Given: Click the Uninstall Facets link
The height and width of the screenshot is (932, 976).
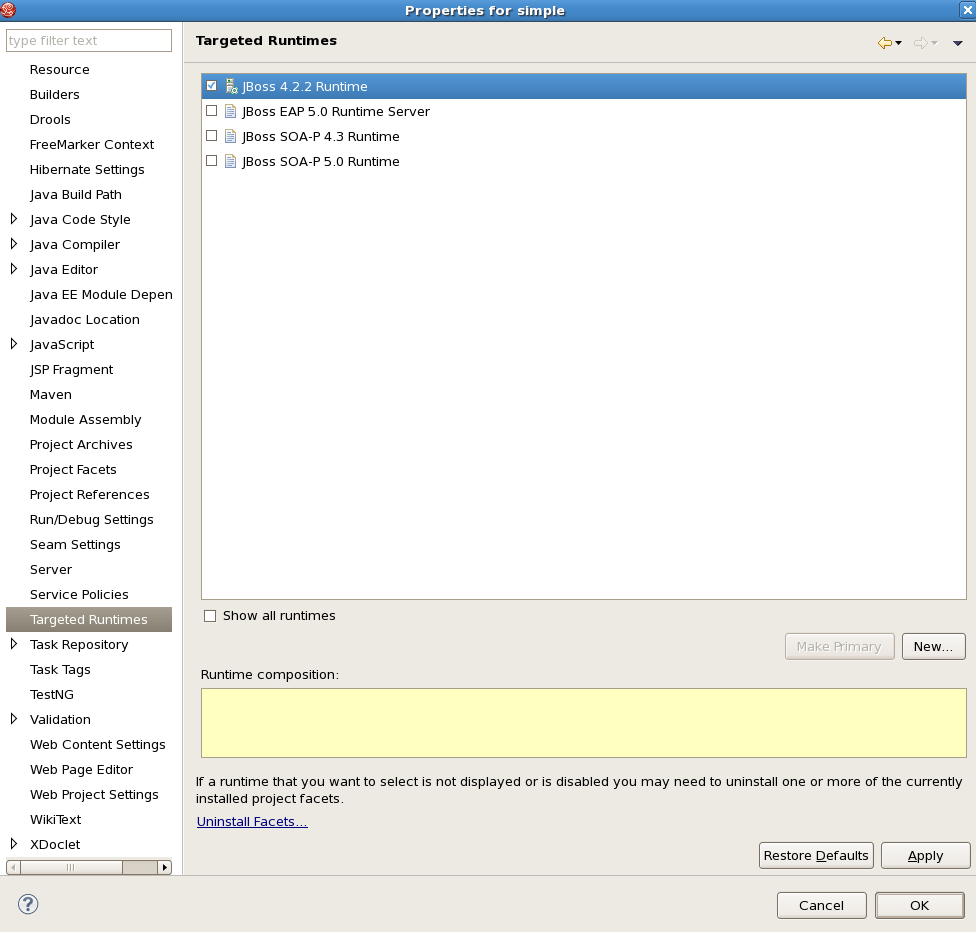Looking at the screenshot, I should [x=252, y=822].
